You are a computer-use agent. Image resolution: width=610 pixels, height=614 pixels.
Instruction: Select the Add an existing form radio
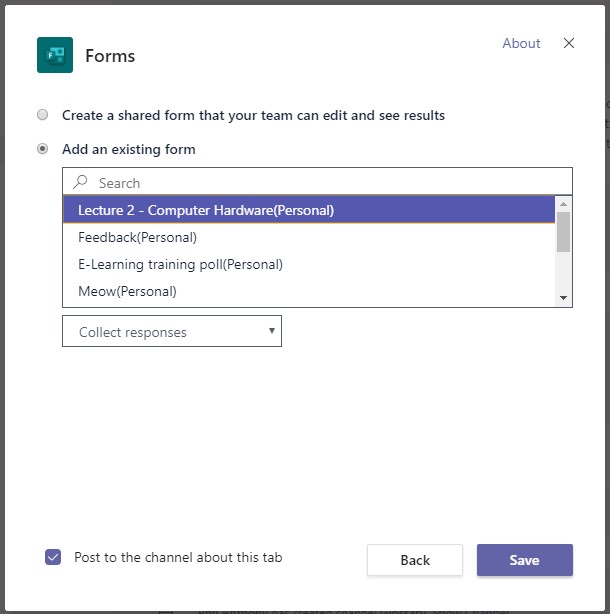(x=43, y=149)
